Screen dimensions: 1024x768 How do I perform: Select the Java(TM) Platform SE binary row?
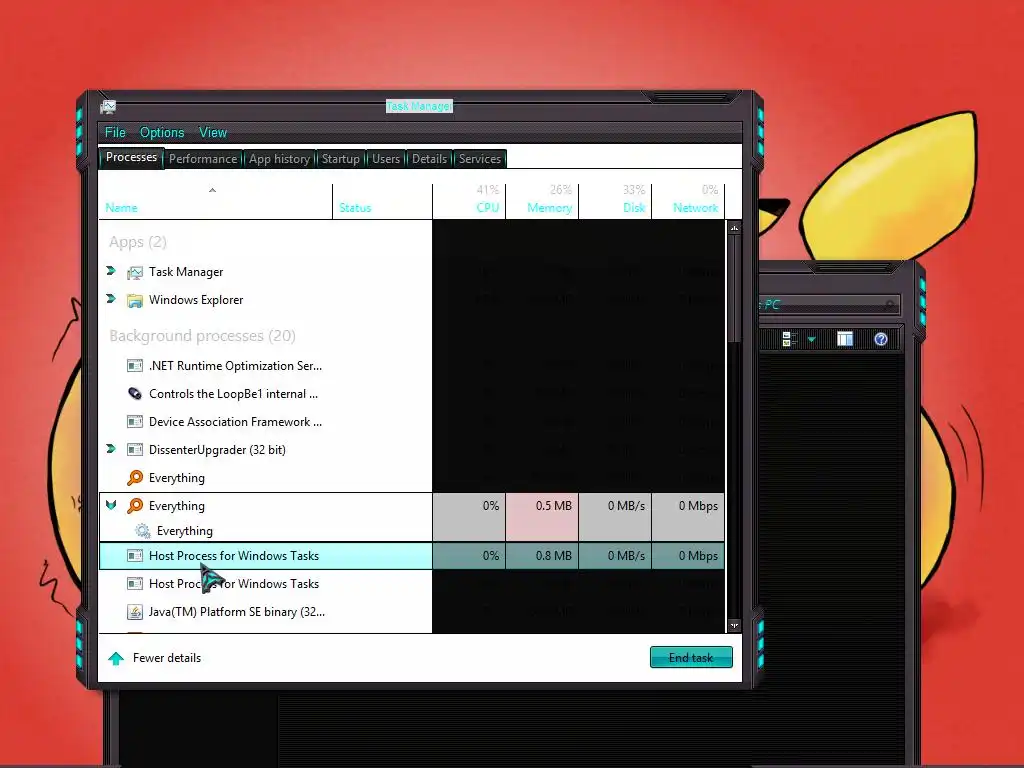click(x=411, y=612)
